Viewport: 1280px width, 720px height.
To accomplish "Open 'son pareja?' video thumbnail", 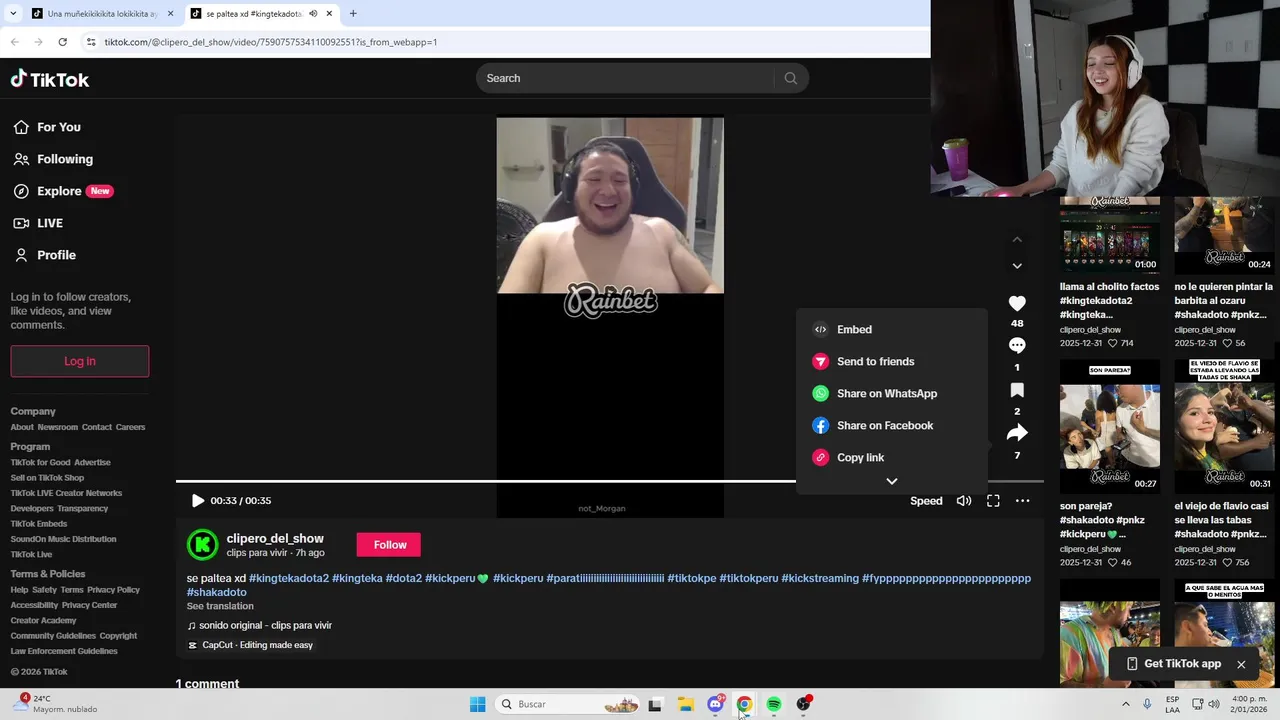I will click(1110, 427).
